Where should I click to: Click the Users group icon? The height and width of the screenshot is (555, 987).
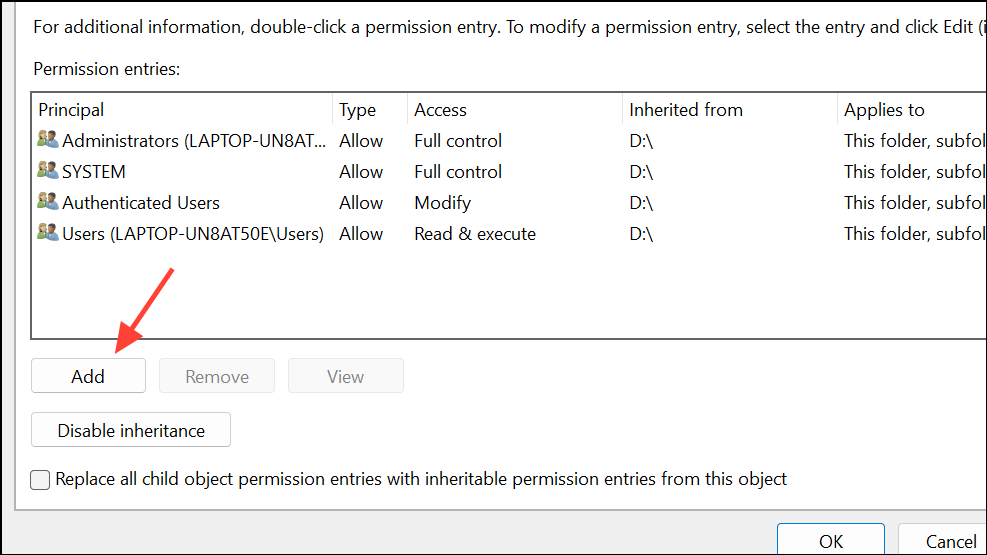pos(48,234)
